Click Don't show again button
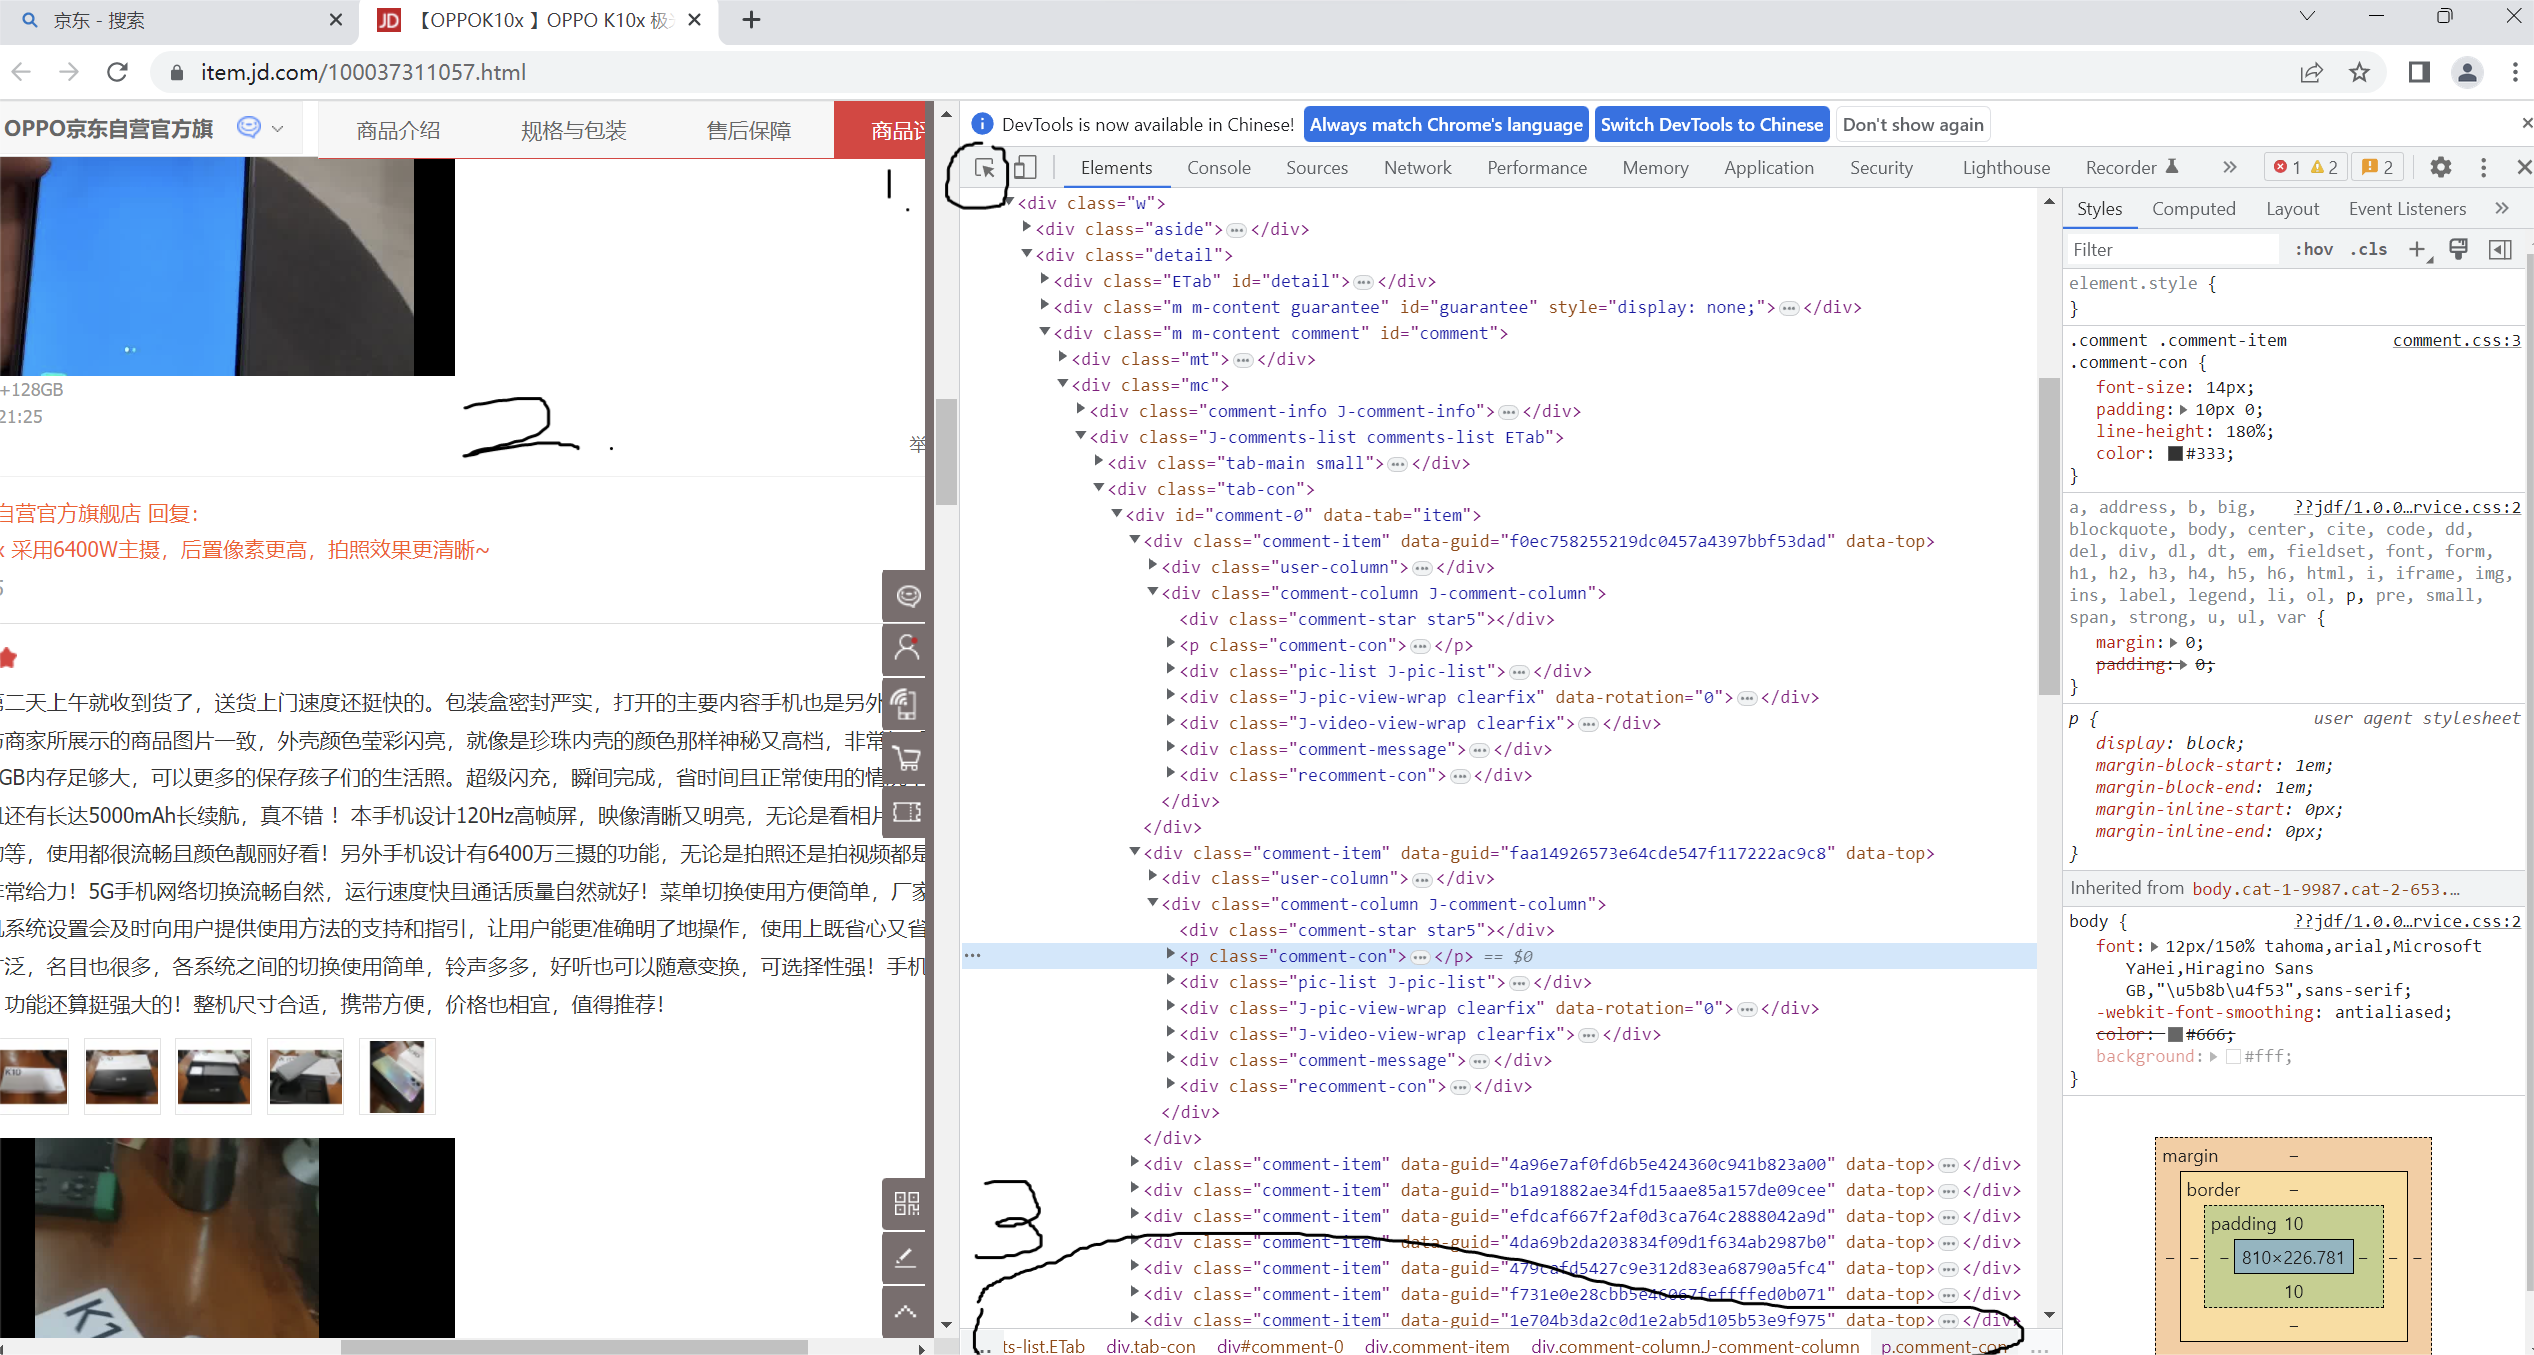The height and width of the screenshot is (1355, 2534). tap(1913, 124)
